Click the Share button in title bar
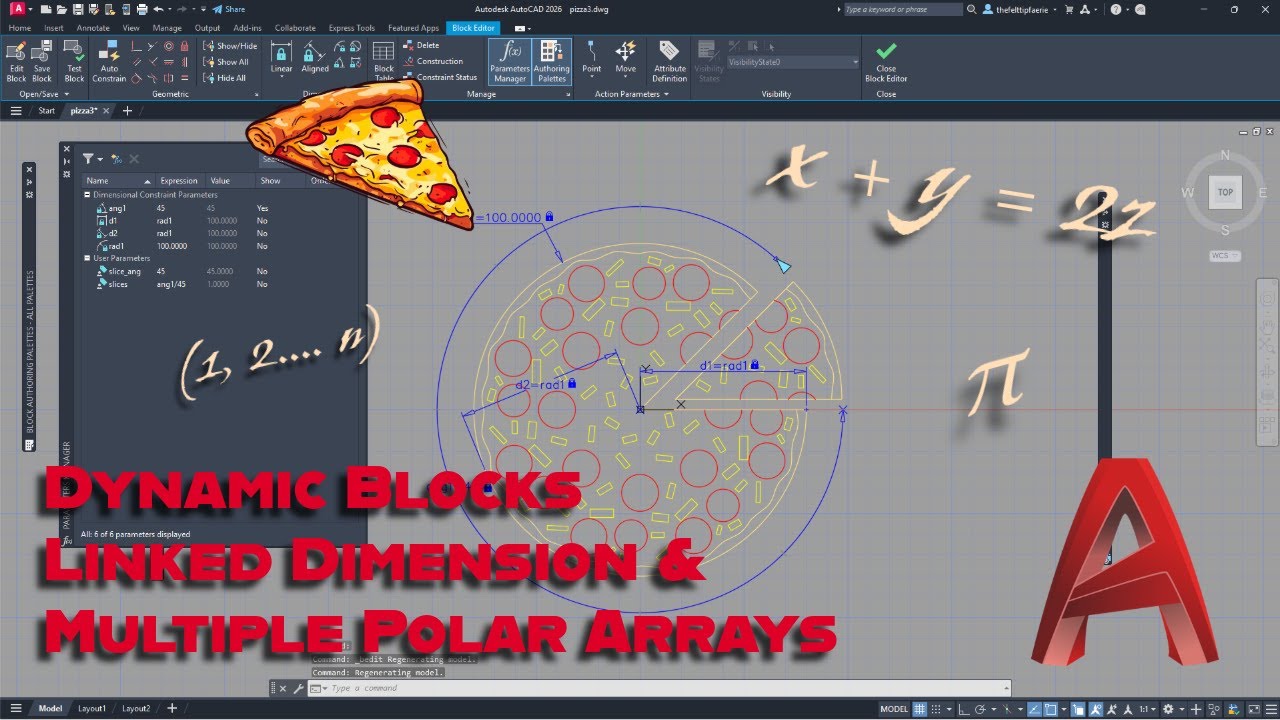 pos(229,9)
